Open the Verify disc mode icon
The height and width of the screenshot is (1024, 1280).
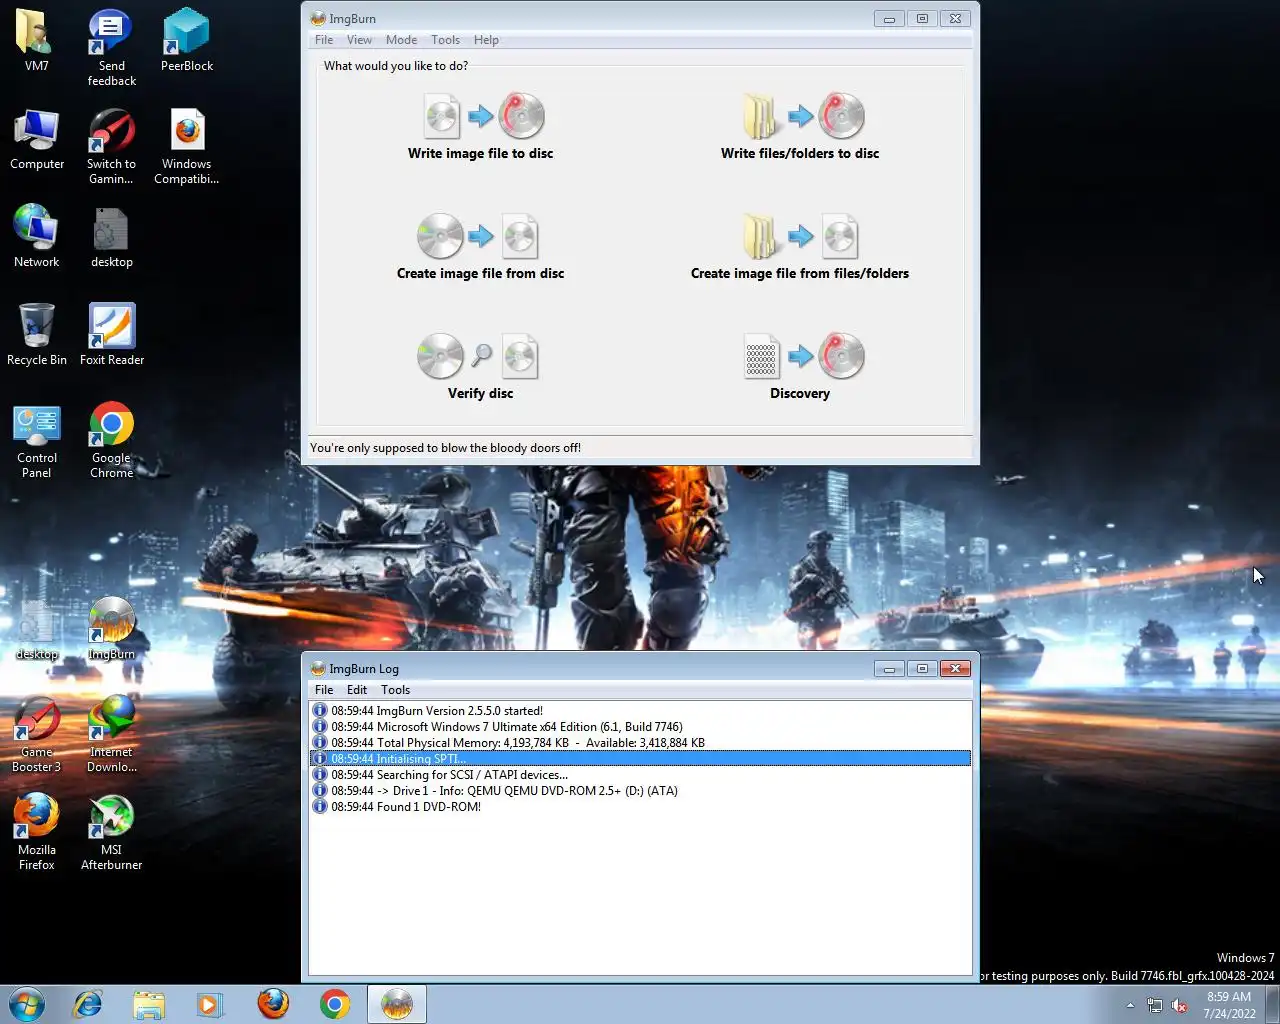tap(480, 357)
